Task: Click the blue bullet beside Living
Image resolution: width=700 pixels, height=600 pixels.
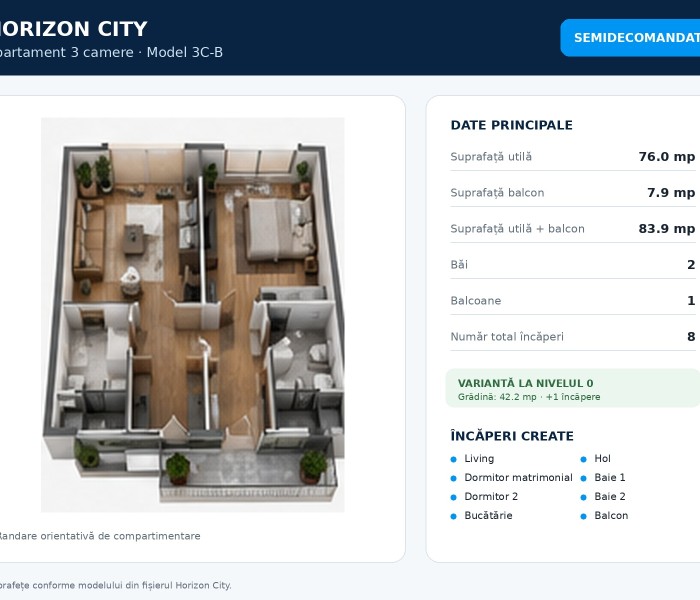Action: [x=454, y=459]
